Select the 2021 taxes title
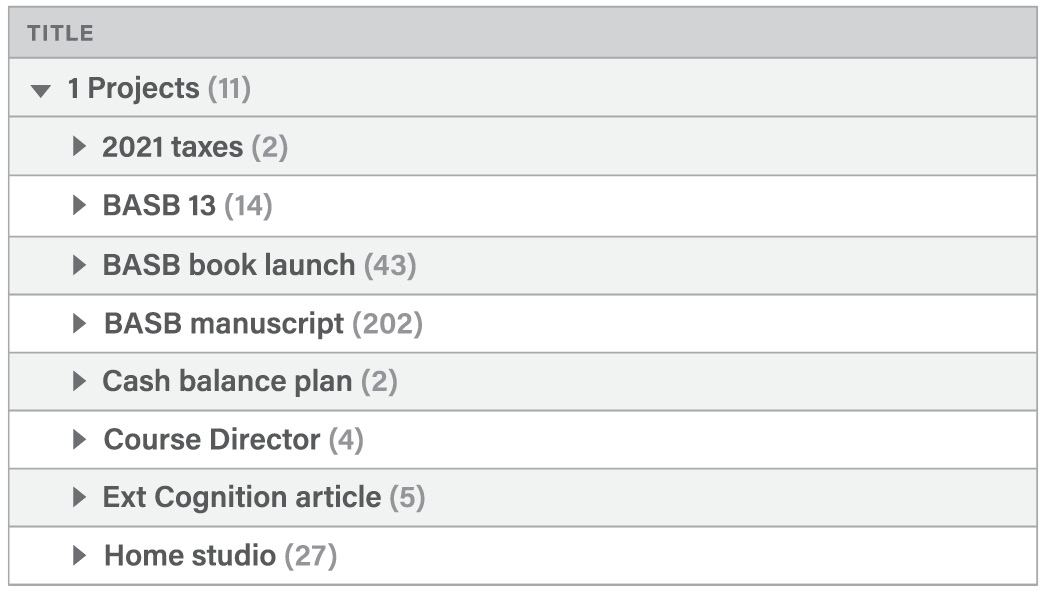Viewport: 1040px width, 592px height. (172, 148)
